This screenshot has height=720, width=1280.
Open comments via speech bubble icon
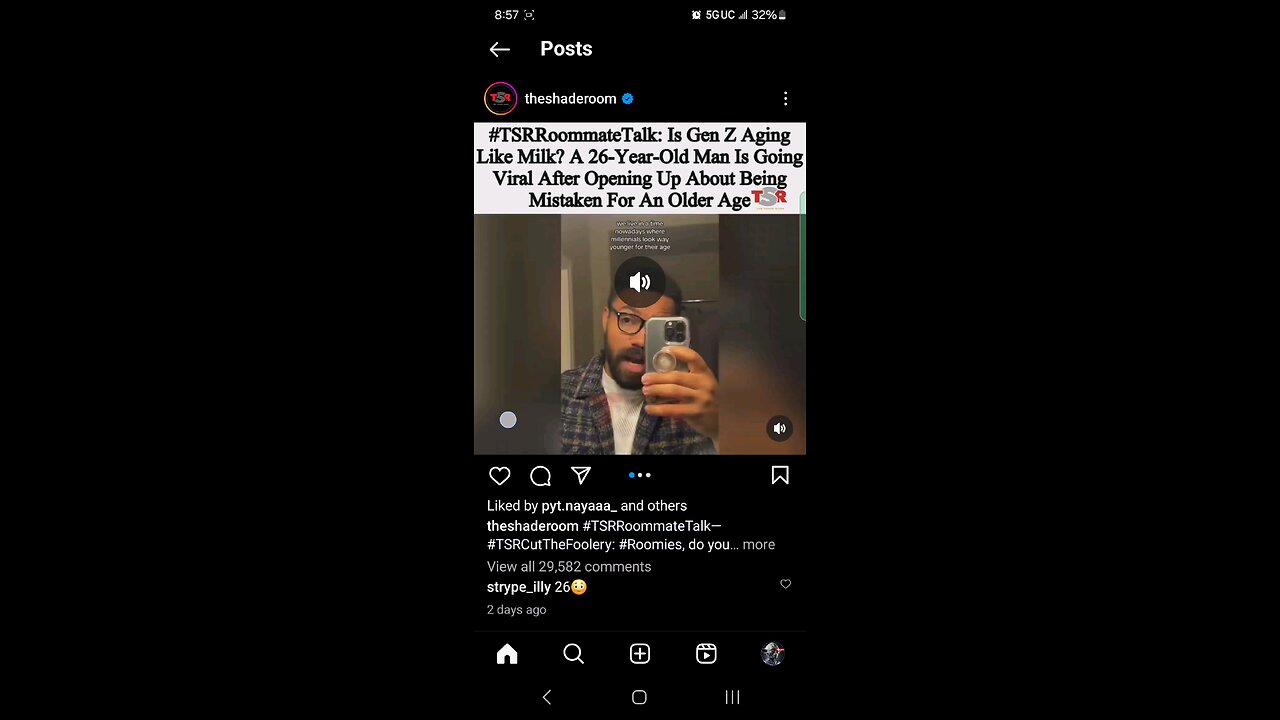[540, 476]
